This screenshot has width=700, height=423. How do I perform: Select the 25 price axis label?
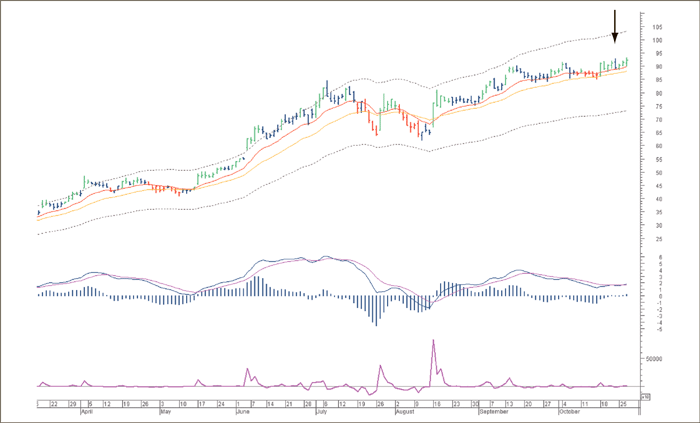click(655, 239)
